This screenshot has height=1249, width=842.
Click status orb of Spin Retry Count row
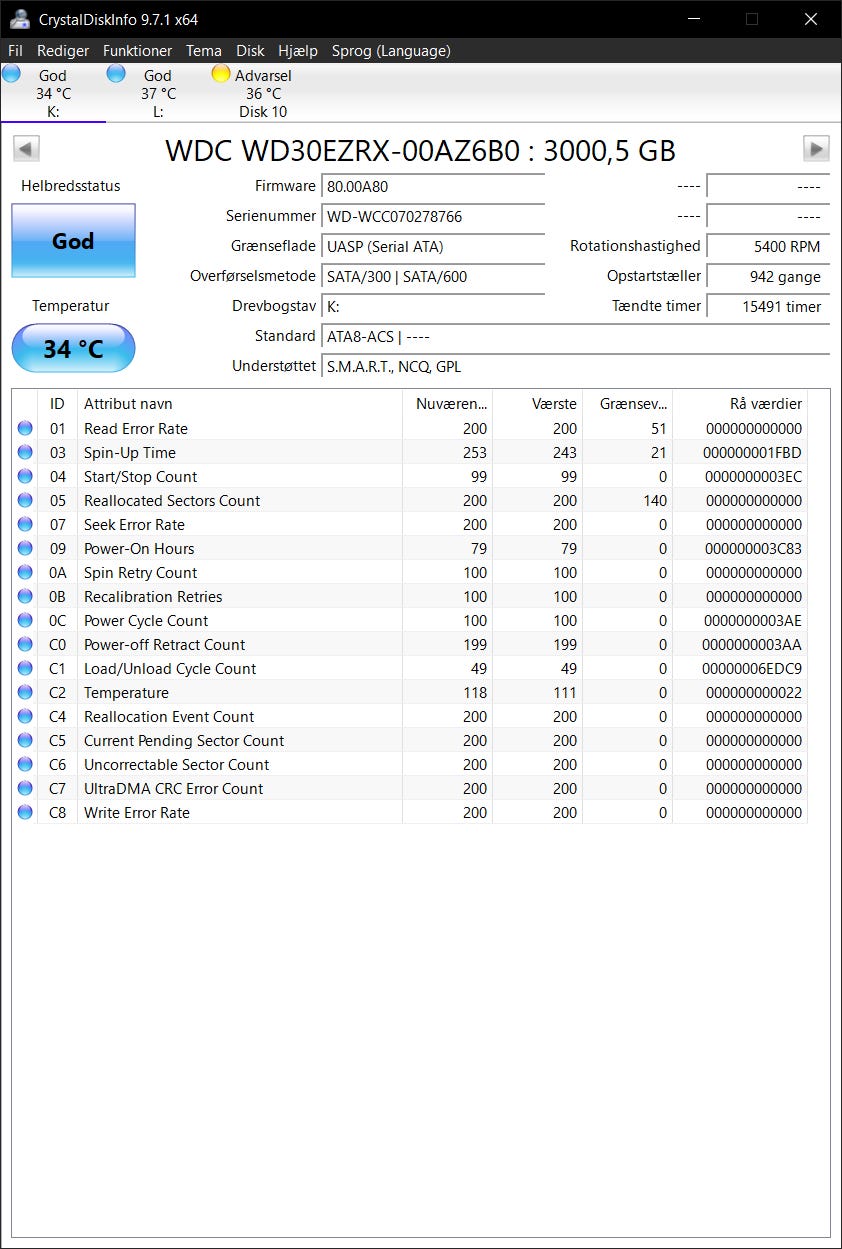25,573
